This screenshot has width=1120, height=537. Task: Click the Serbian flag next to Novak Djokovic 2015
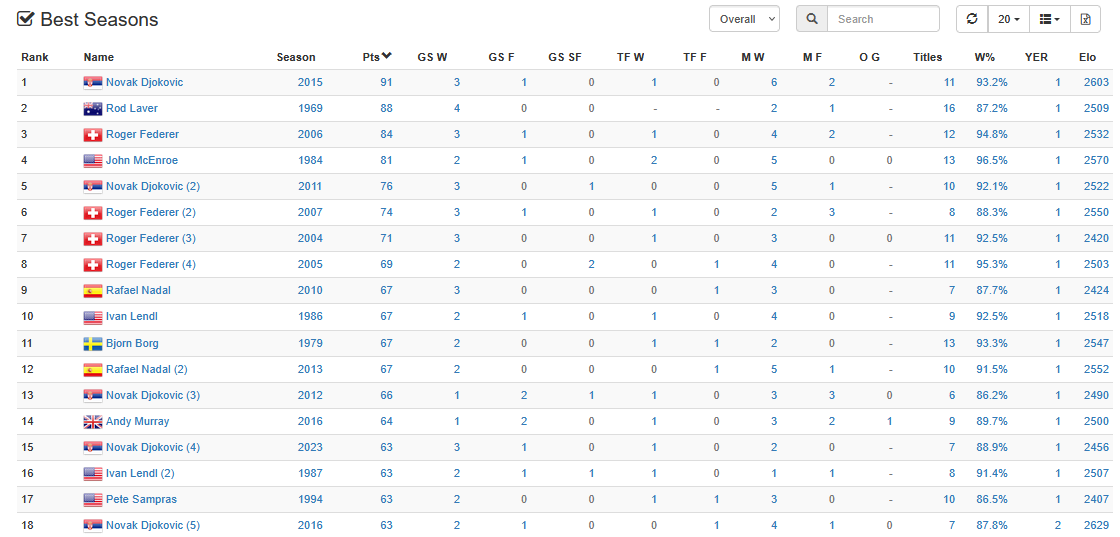coord(93,83)
